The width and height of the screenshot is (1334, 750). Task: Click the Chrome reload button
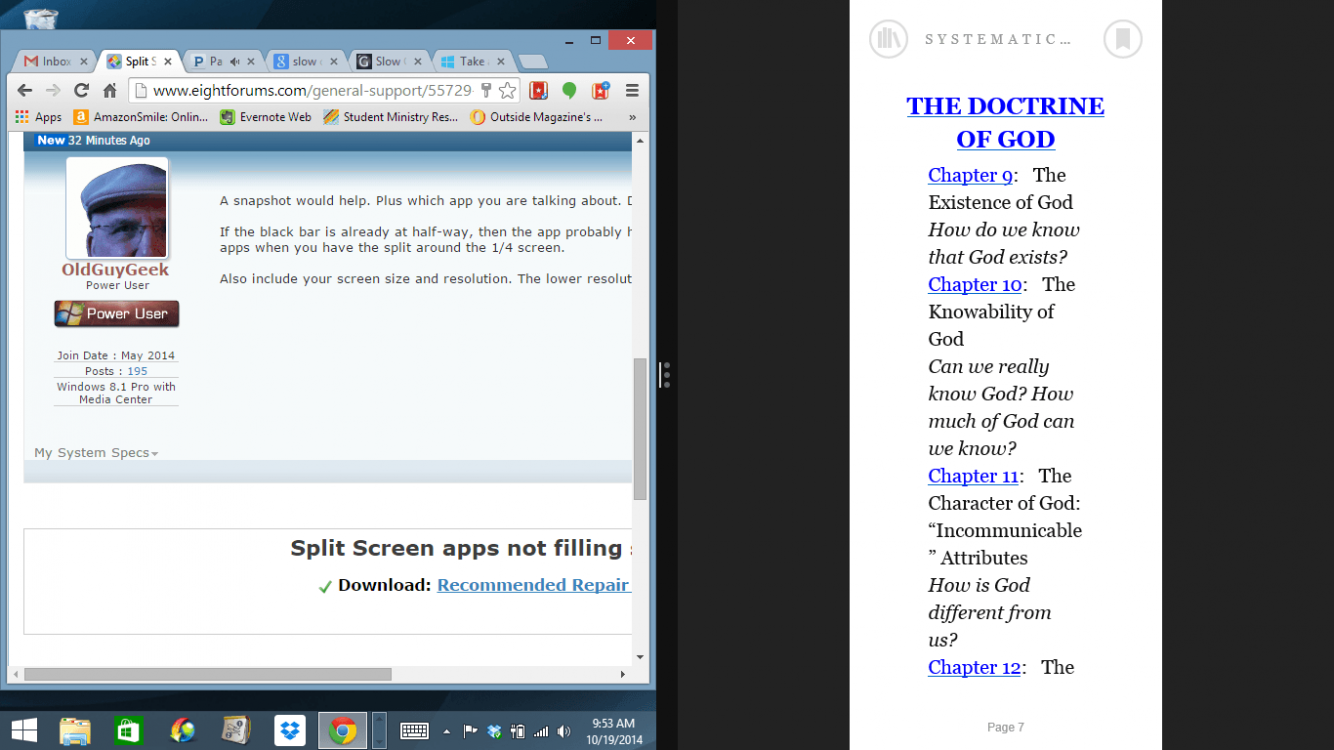pos(81,91)
